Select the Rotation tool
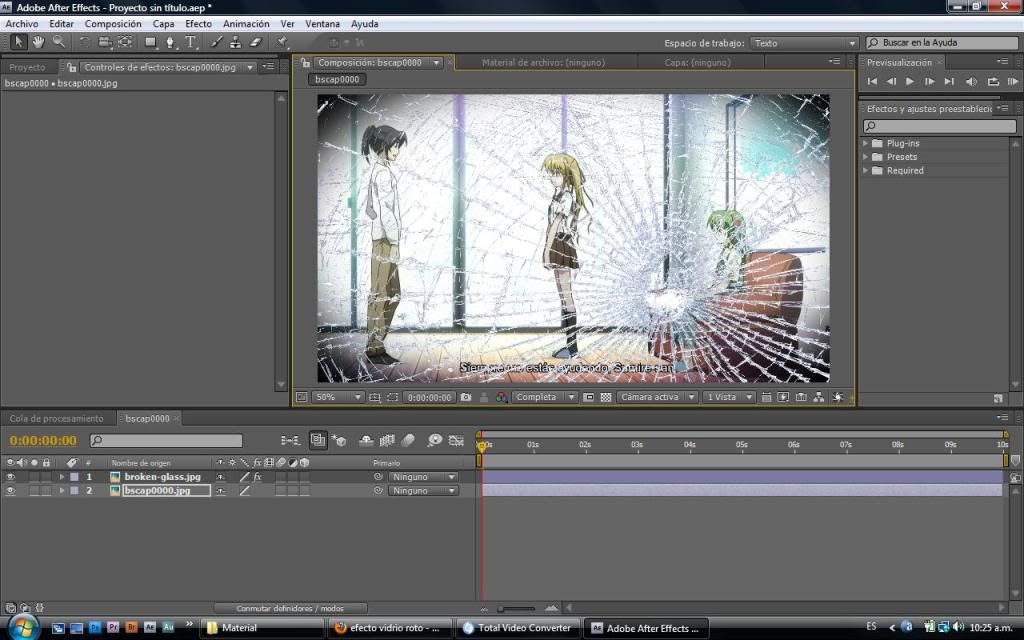This screenshot has width=1024, height=640. (85, 42)
